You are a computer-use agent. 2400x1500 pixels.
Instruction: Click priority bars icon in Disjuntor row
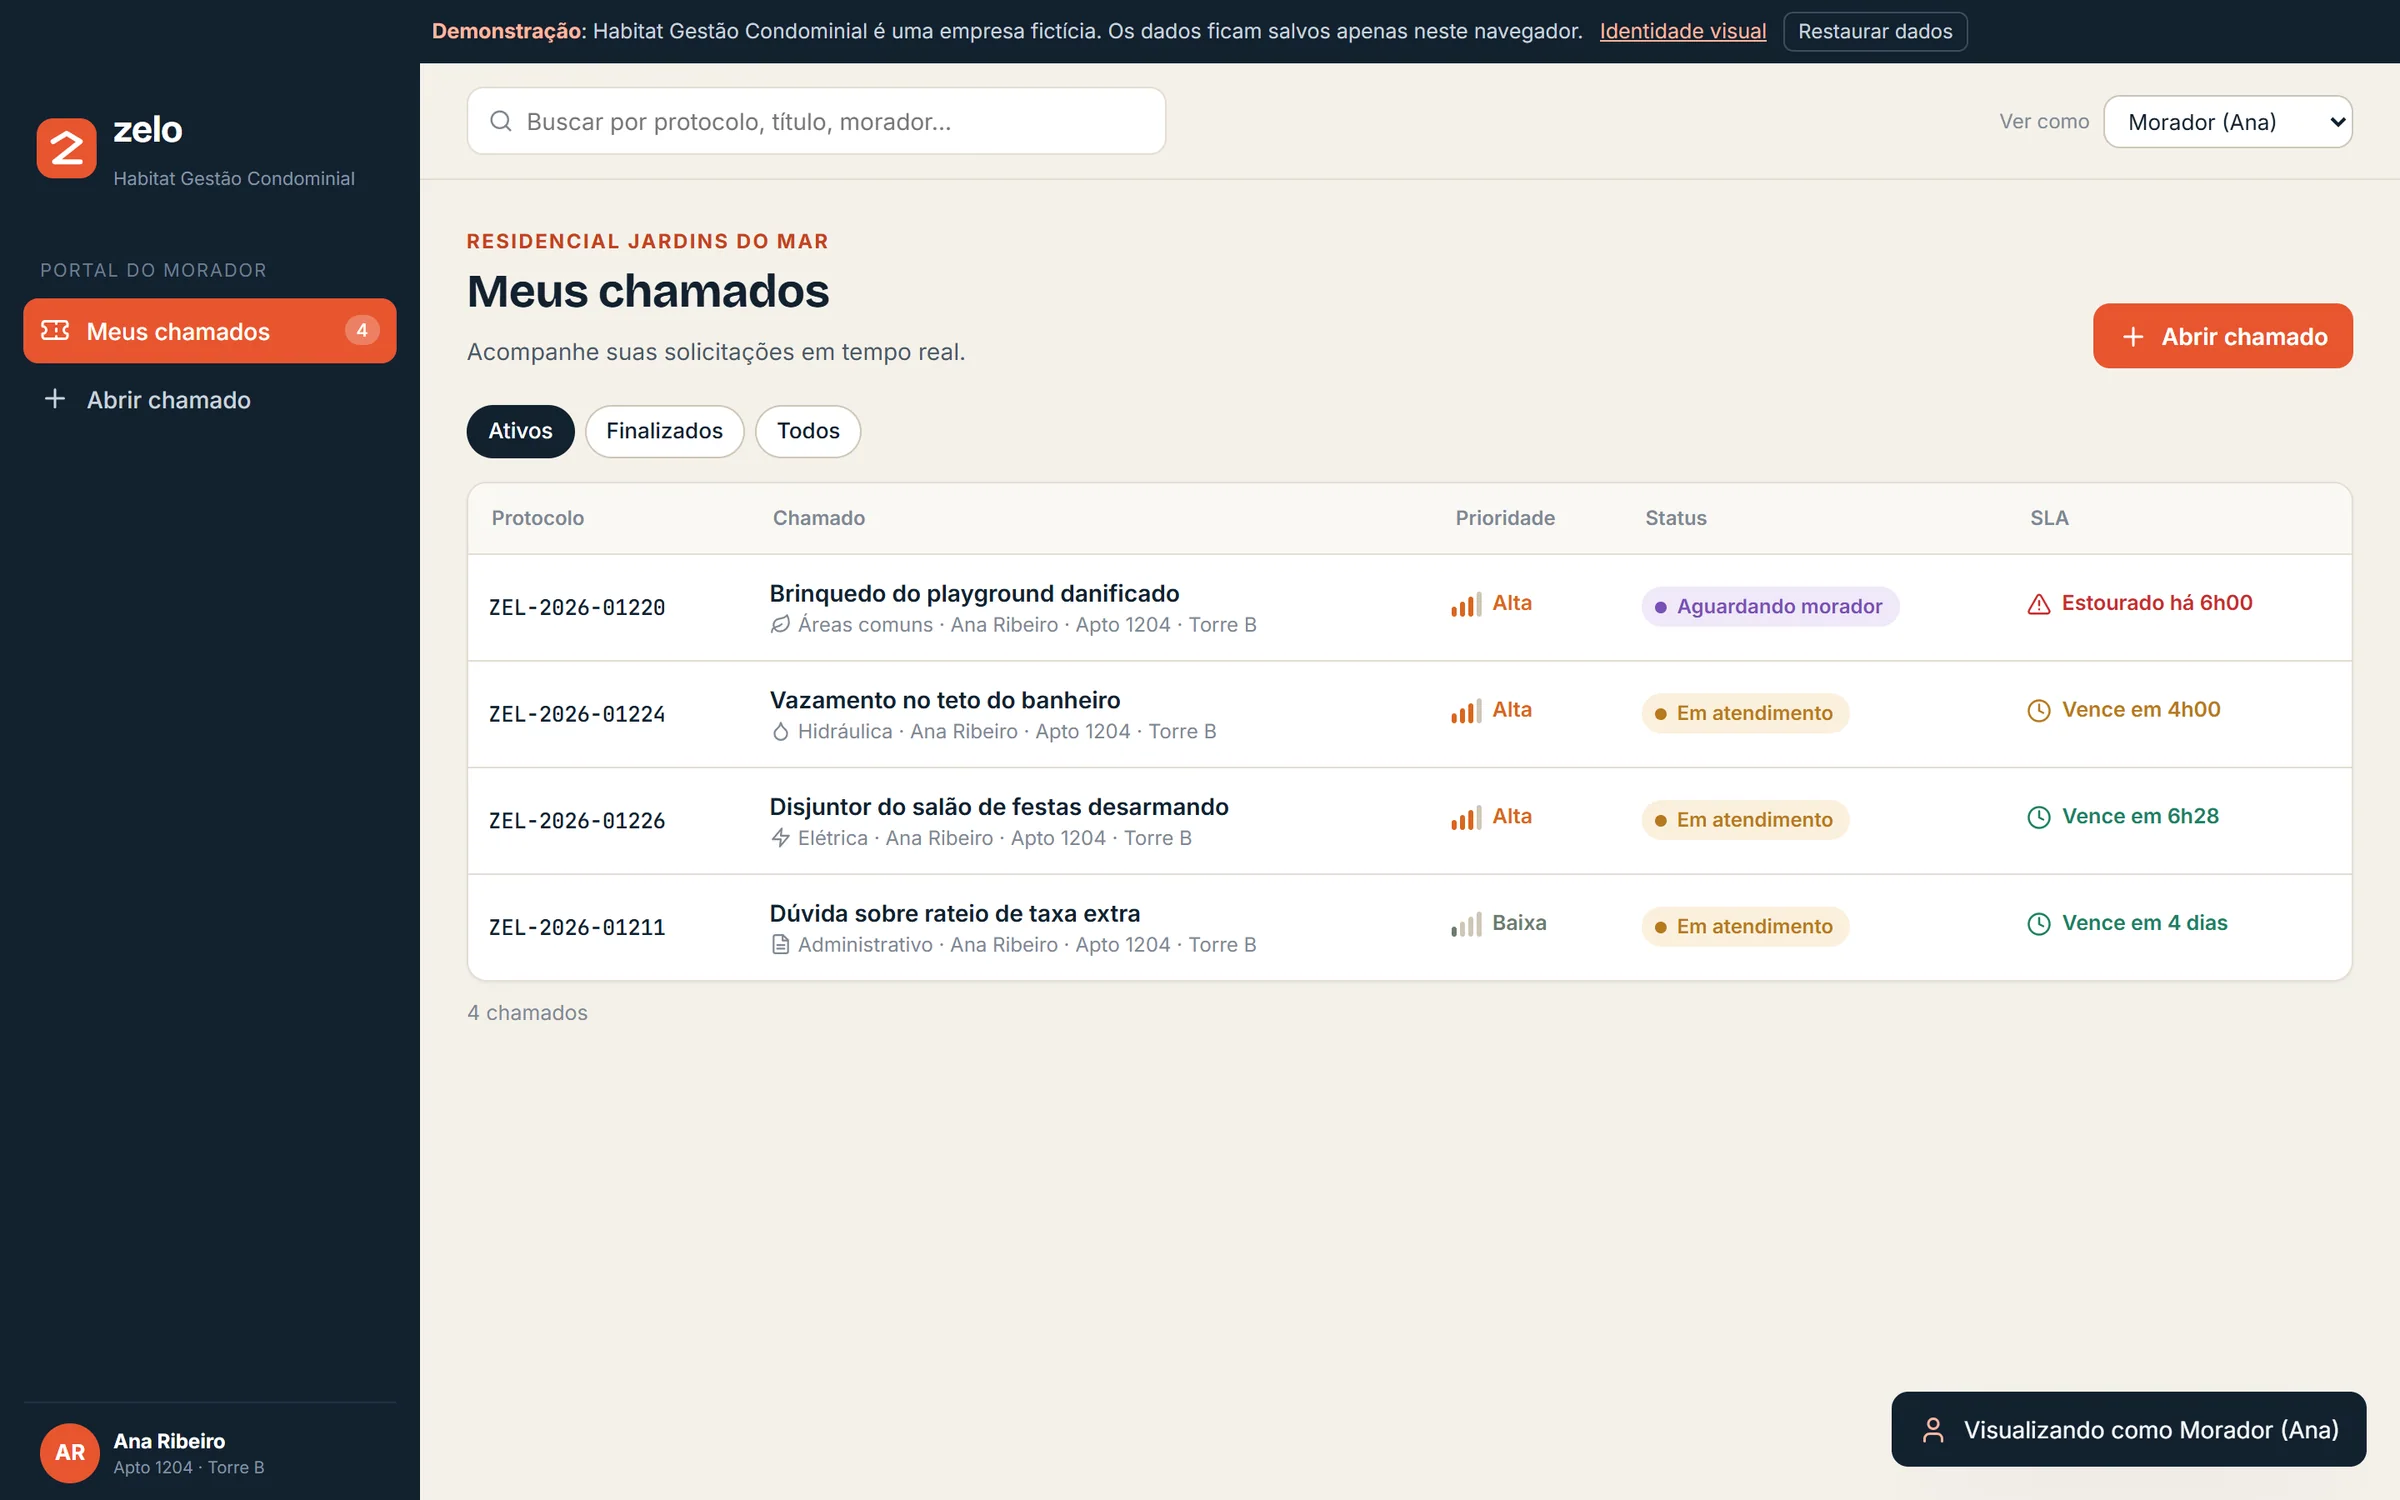click(x=1466, y=817)
